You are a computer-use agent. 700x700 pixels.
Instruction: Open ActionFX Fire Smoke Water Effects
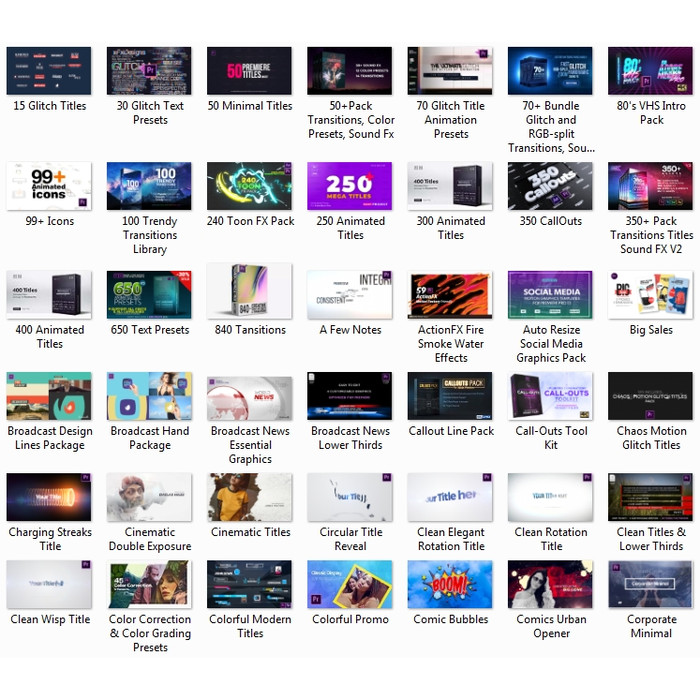tap(450, 294)
